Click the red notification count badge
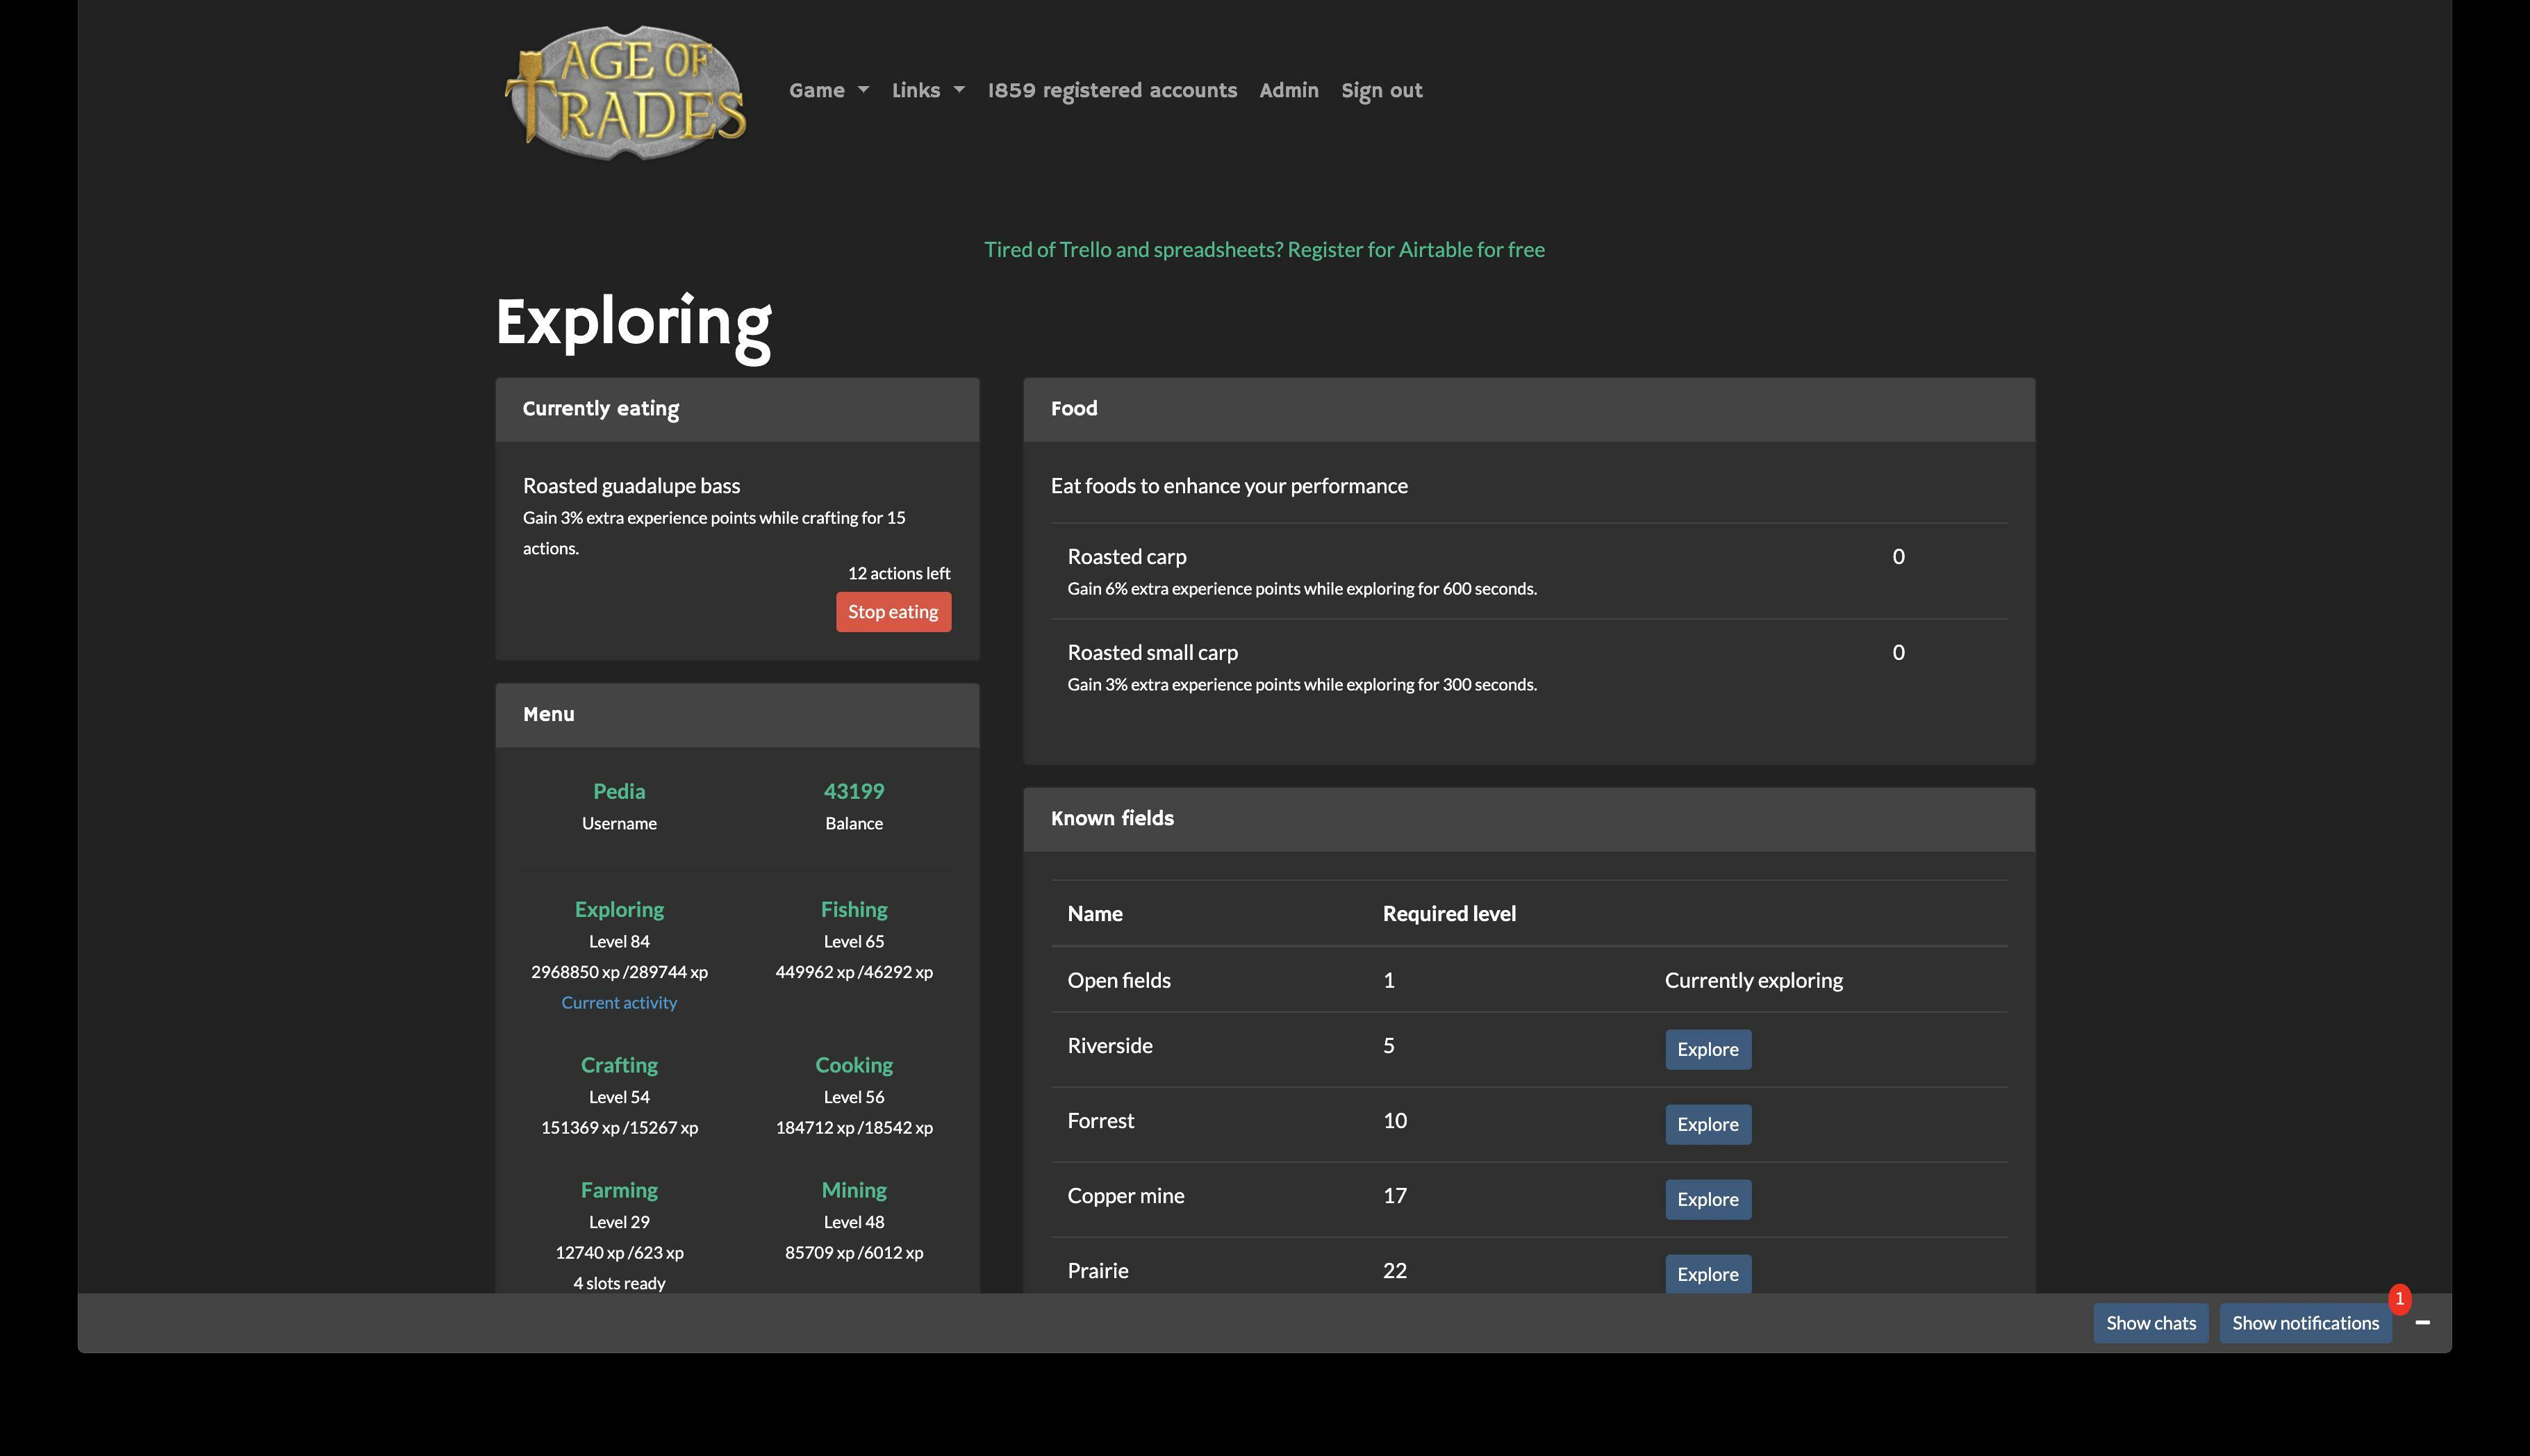Screen dimensions: 2530x1456 (x=2398, y=1298)
